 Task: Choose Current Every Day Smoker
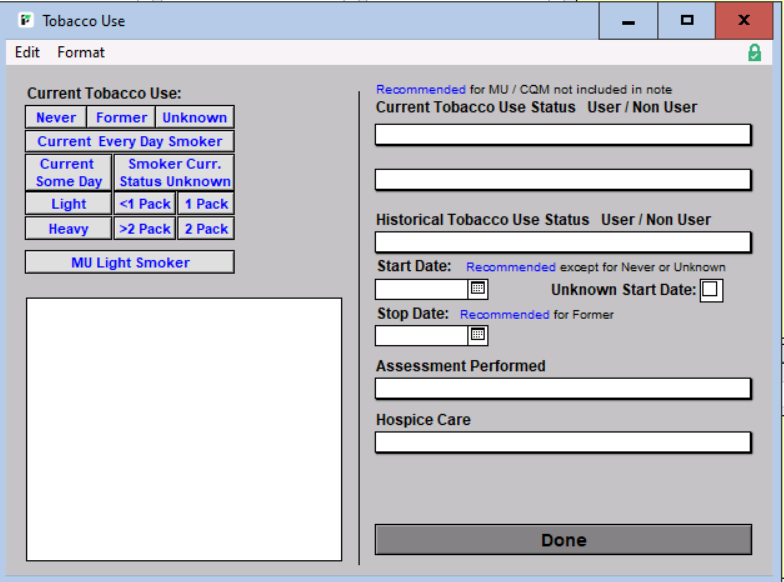pos(130,141)
